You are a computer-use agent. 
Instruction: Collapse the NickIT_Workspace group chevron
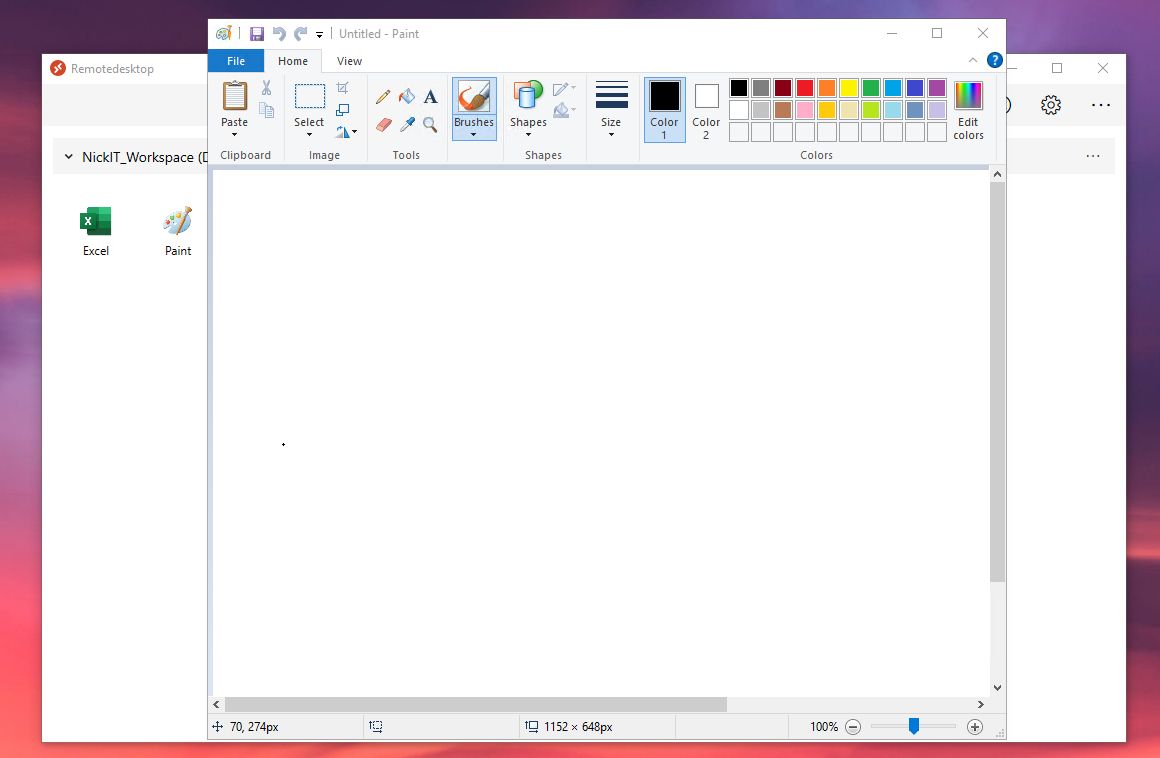[69, 157]
